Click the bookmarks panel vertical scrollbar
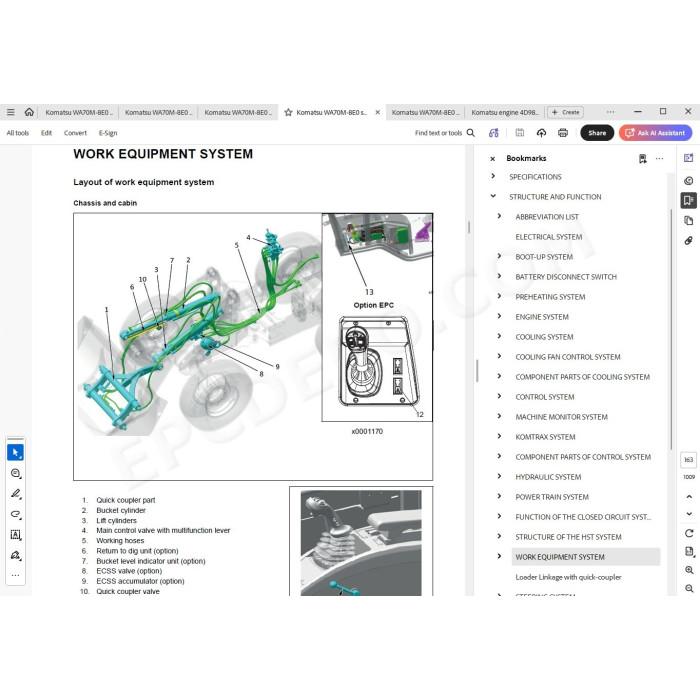Screen dimensions: 700x700 tap(671, 329)
